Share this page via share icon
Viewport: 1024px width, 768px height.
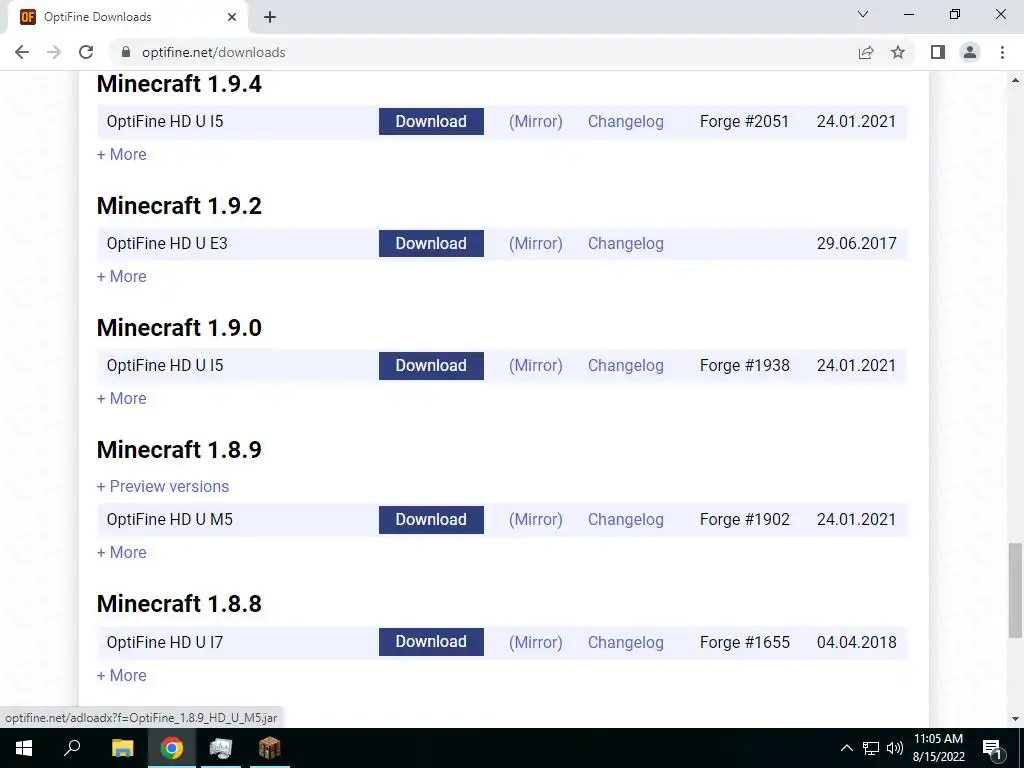(x=866, y=52)
